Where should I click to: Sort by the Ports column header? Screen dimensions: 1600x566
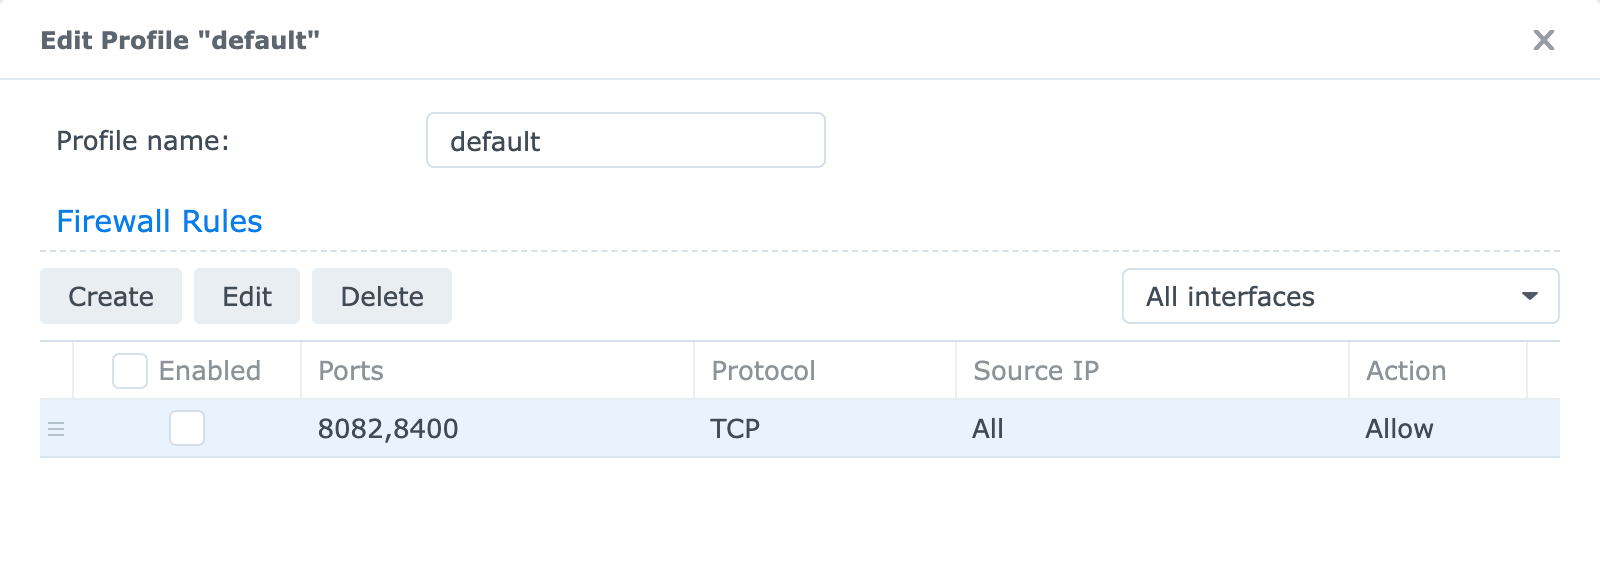351,371
